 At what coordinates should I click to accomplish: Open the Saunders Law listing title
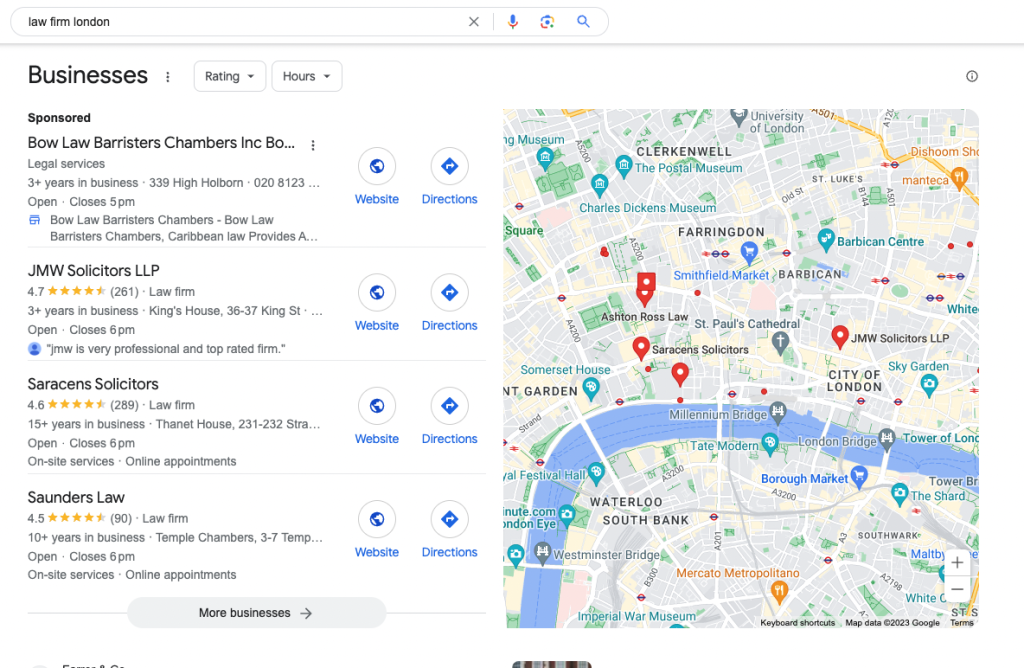click(76, 498)
